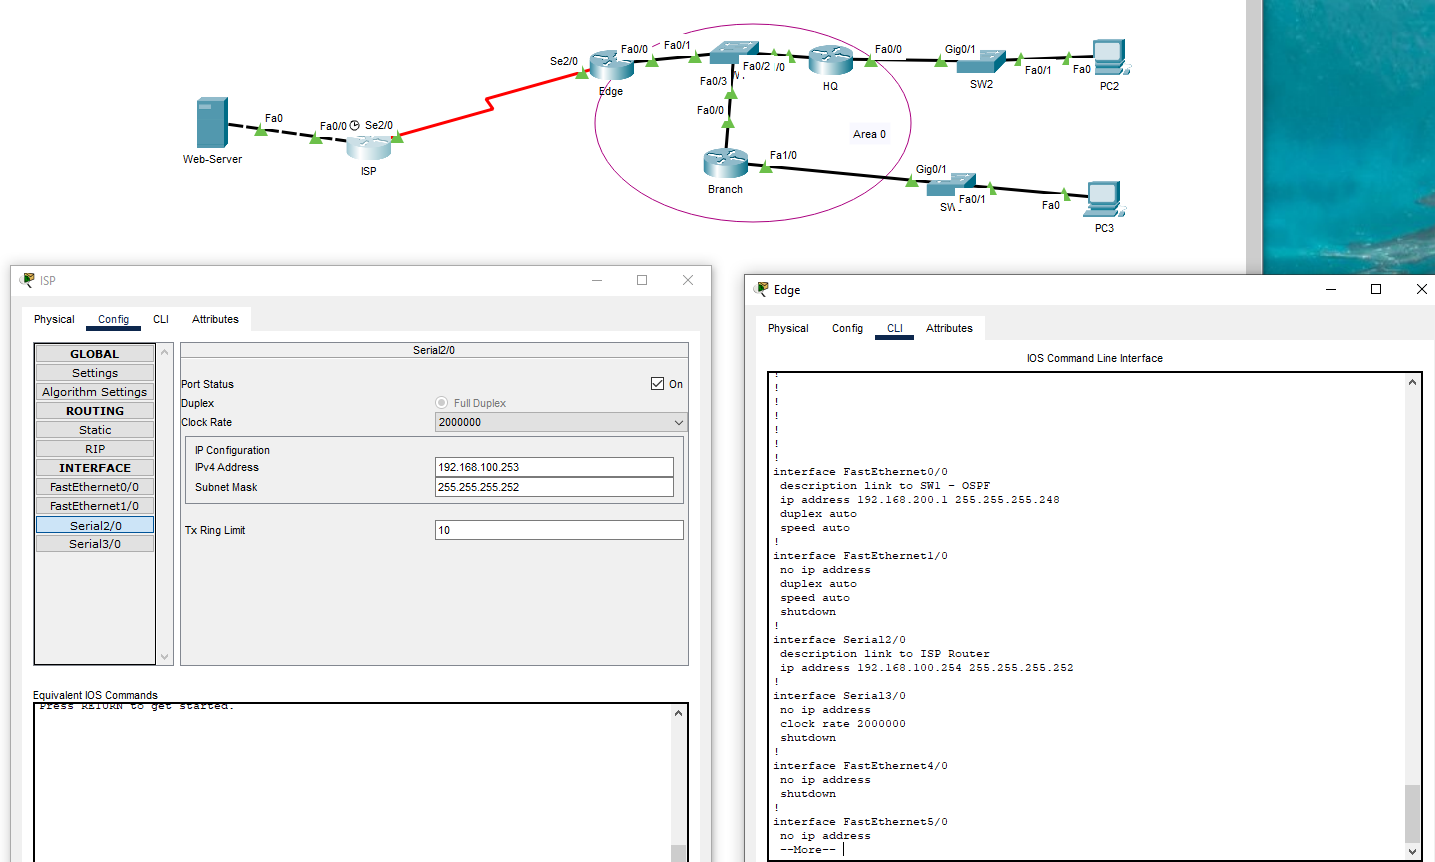Click scroll-down arrow in Edge CLI

(x=1412, y=851)
